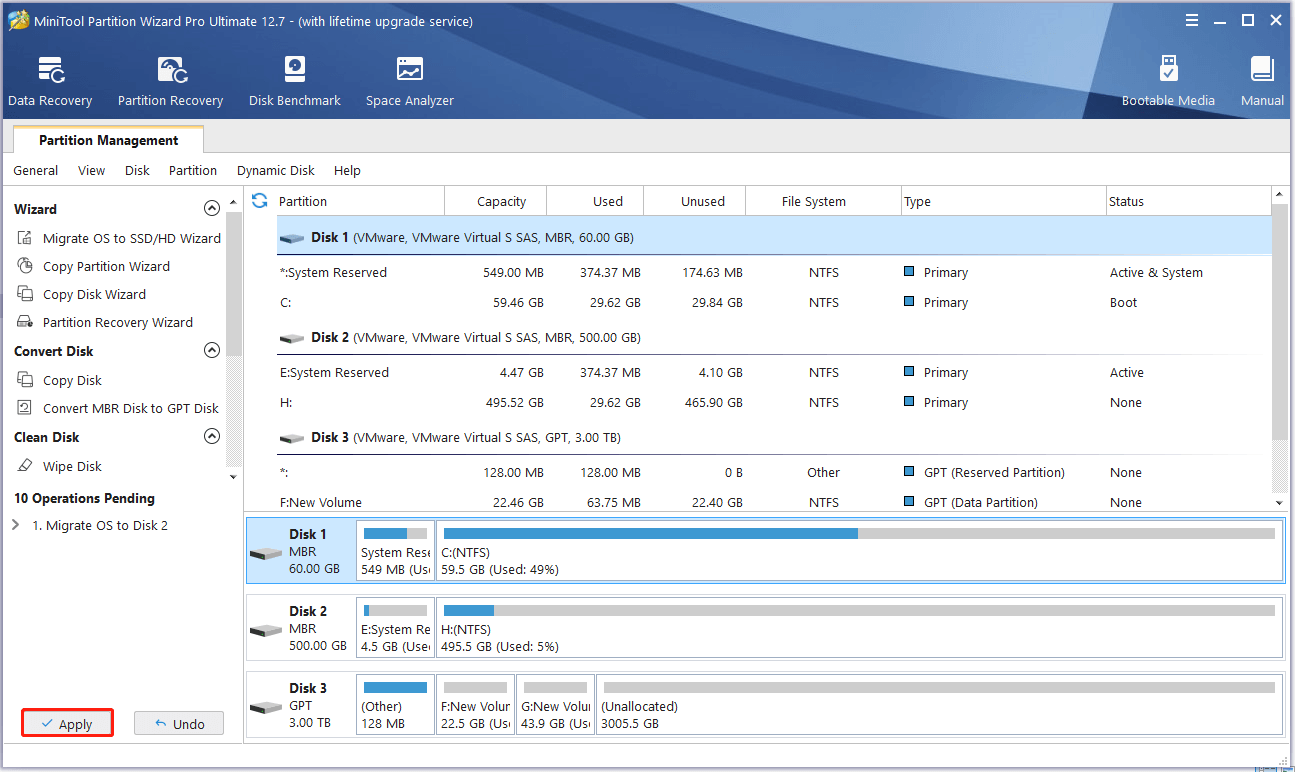Open Space Analyzer tool

(x=409, y=82)
